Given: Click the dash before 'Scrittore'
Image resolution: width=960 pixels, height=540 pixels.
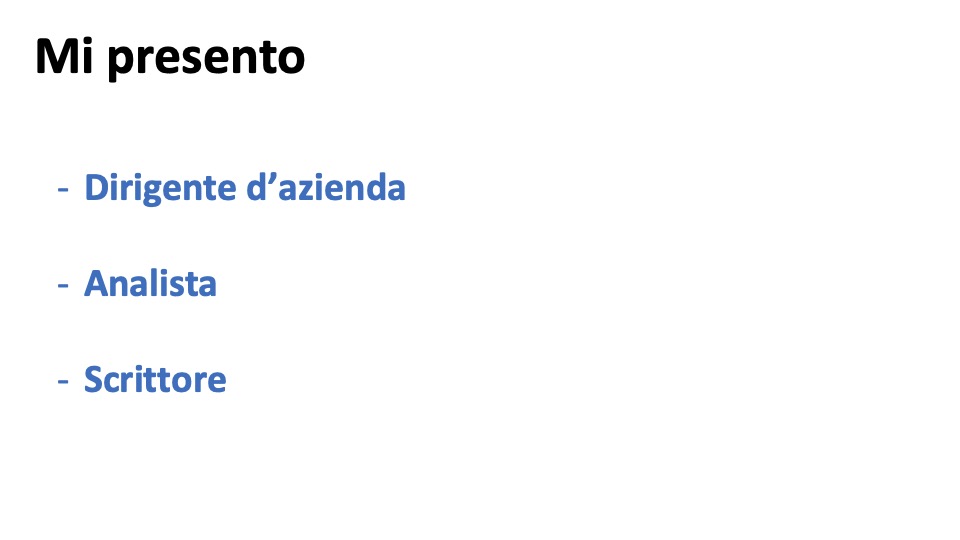Looking at the screenshot, I should pyautogui.click(x=63, y=381).
